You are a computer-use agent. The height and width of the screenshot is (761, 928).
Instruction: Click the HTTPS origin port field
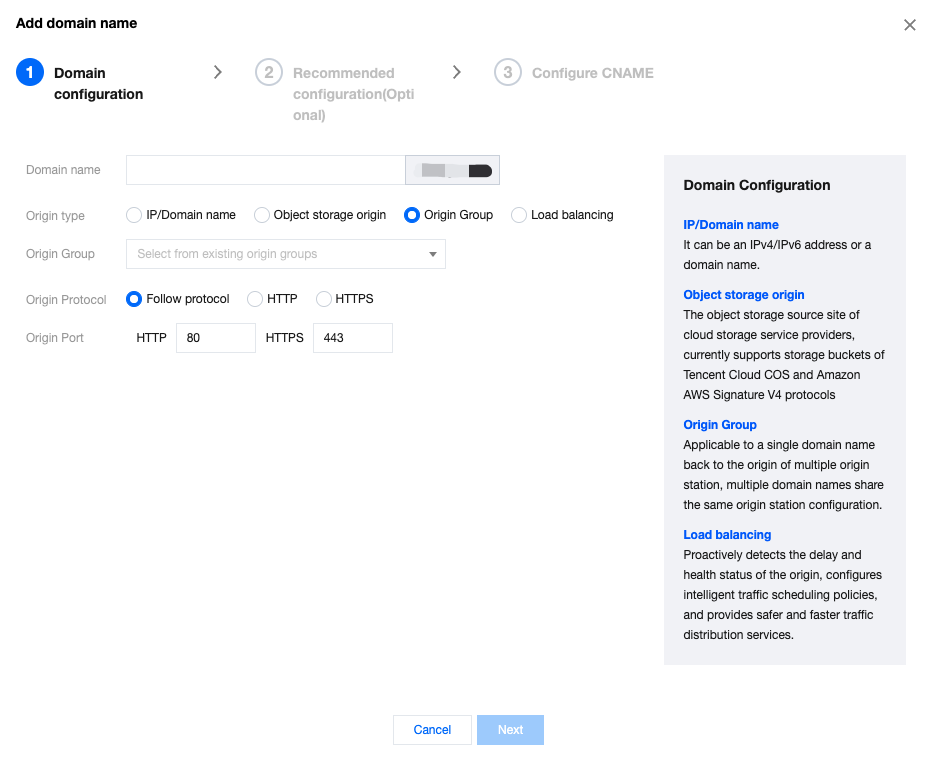coord(352,338)
